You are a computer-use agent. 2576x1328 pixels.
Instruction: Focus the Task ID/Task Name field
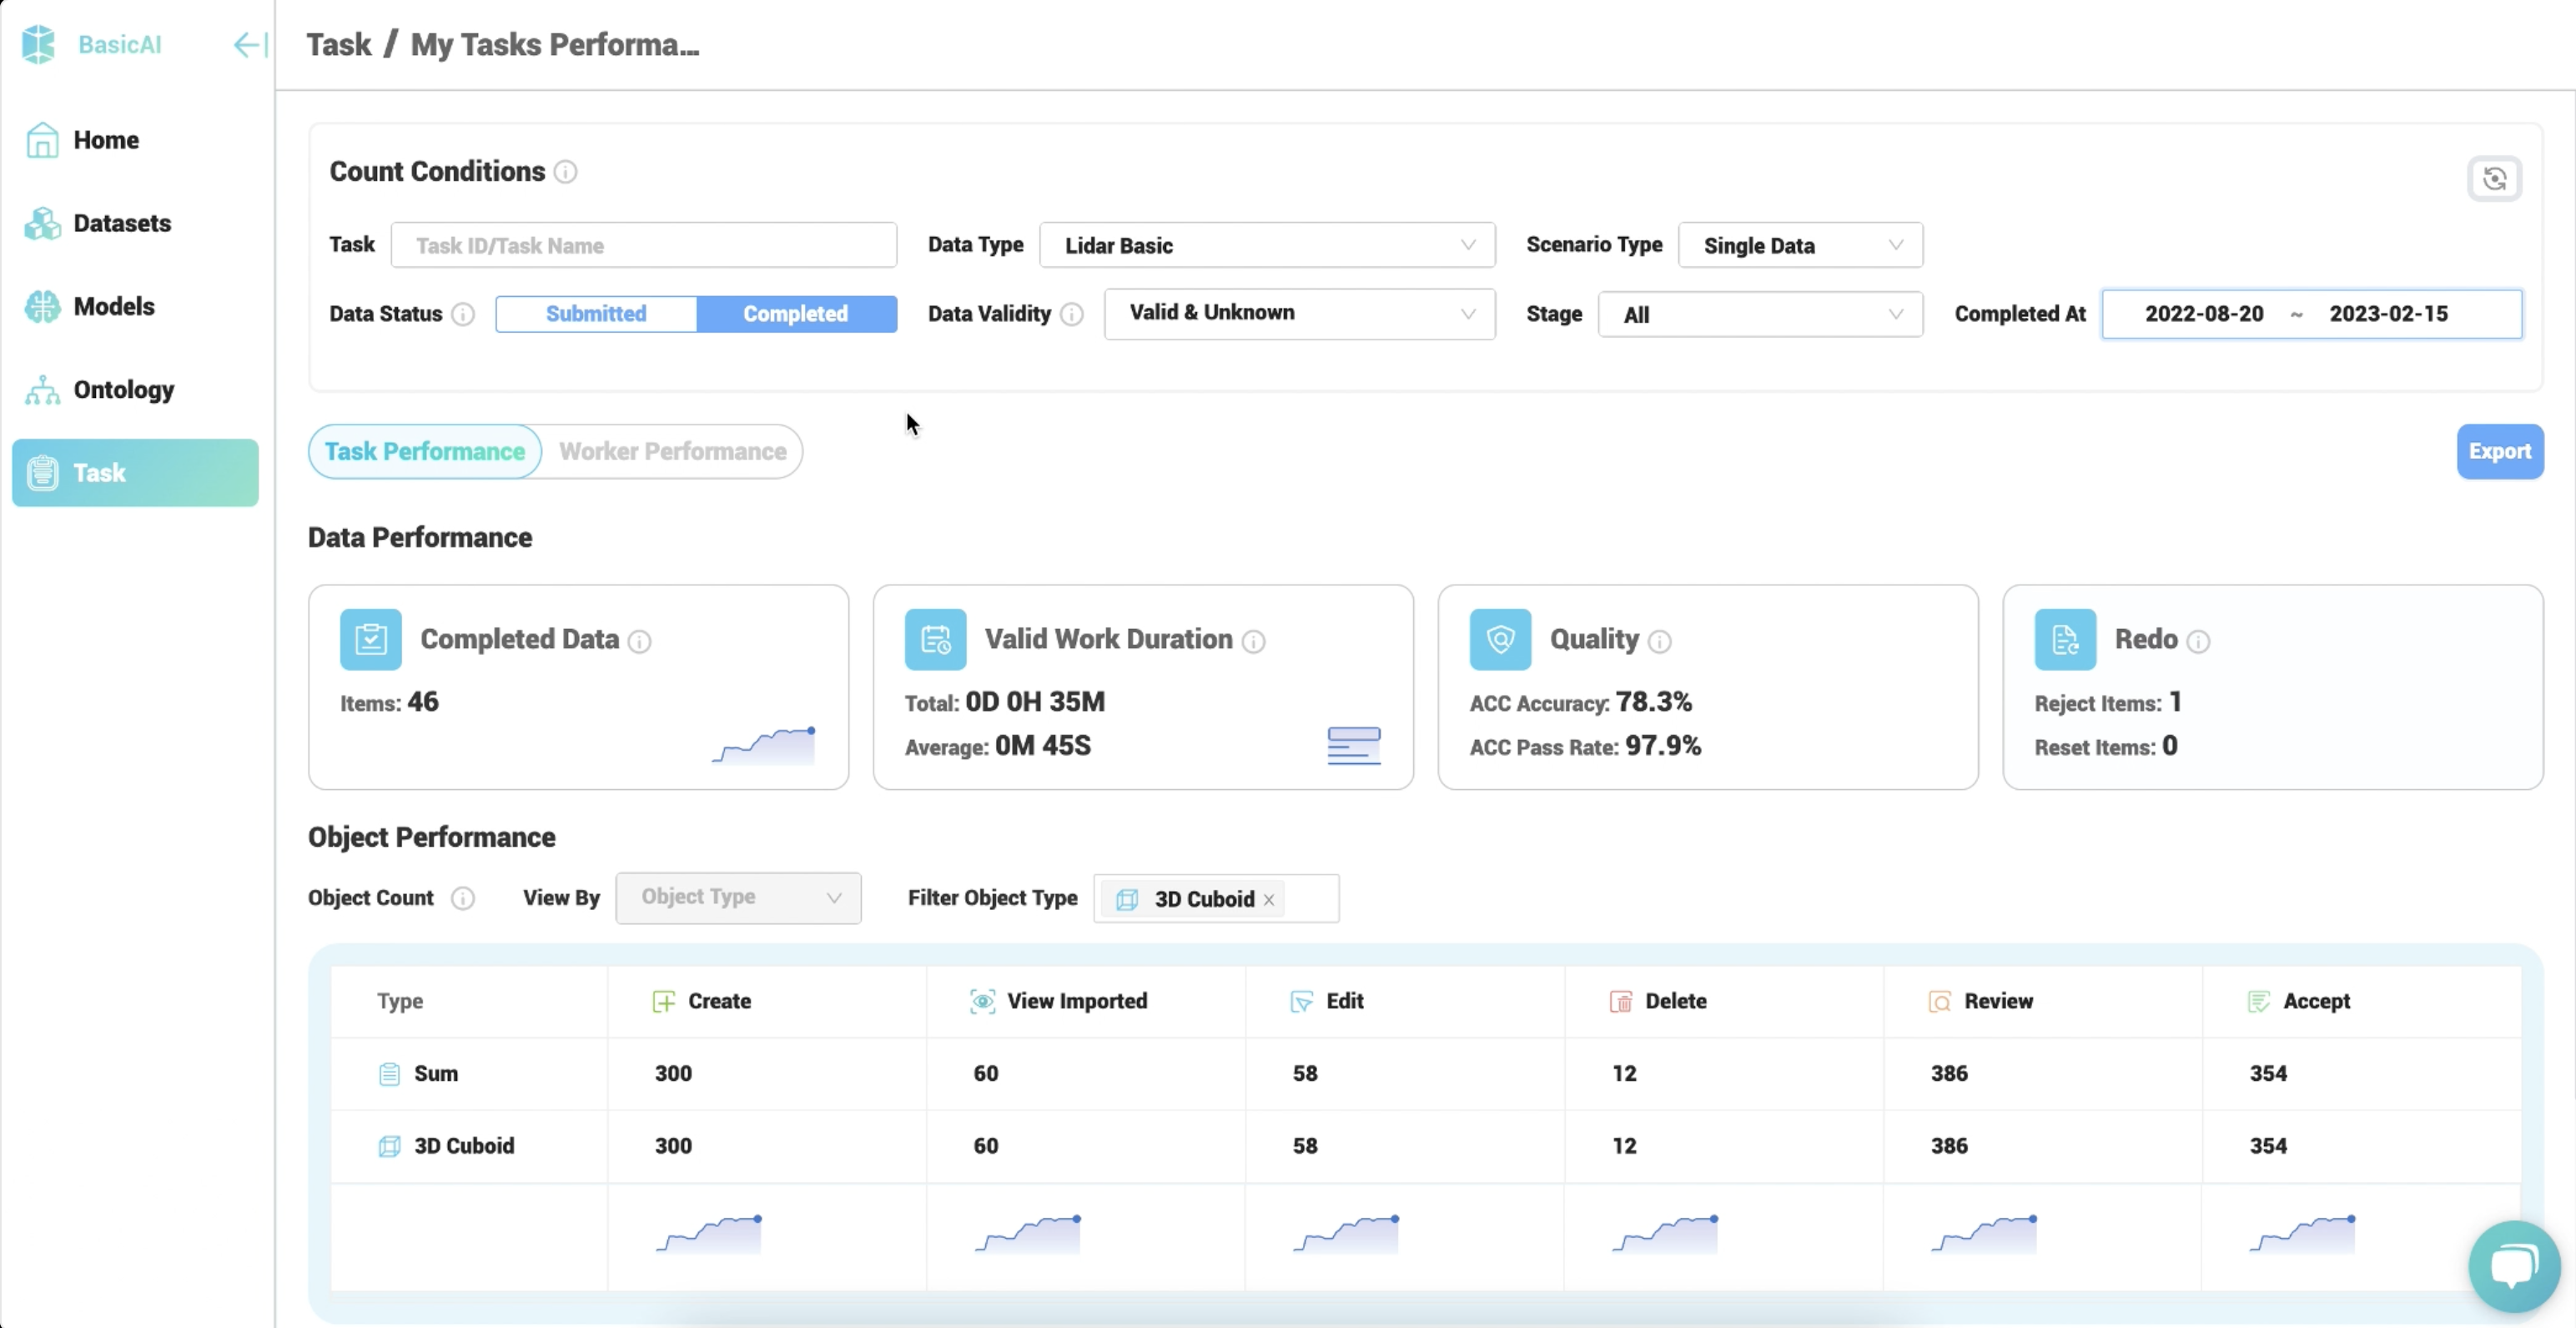[x=643, y=245]
